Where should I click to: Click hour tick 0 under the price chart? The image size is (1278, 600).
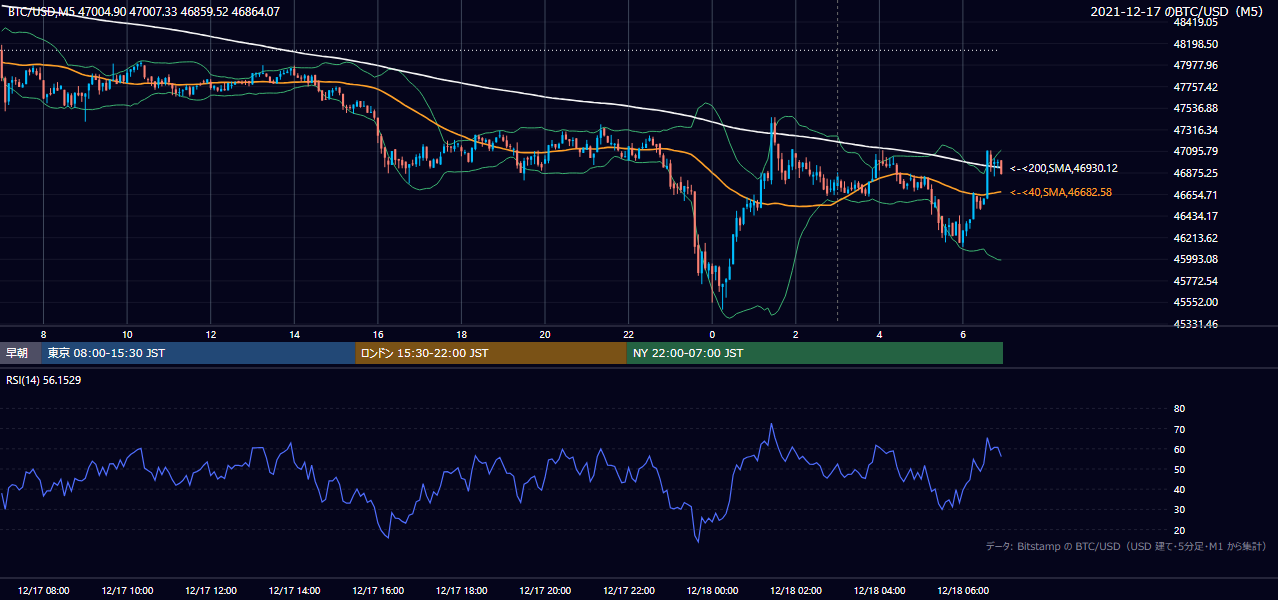[712, 334]
